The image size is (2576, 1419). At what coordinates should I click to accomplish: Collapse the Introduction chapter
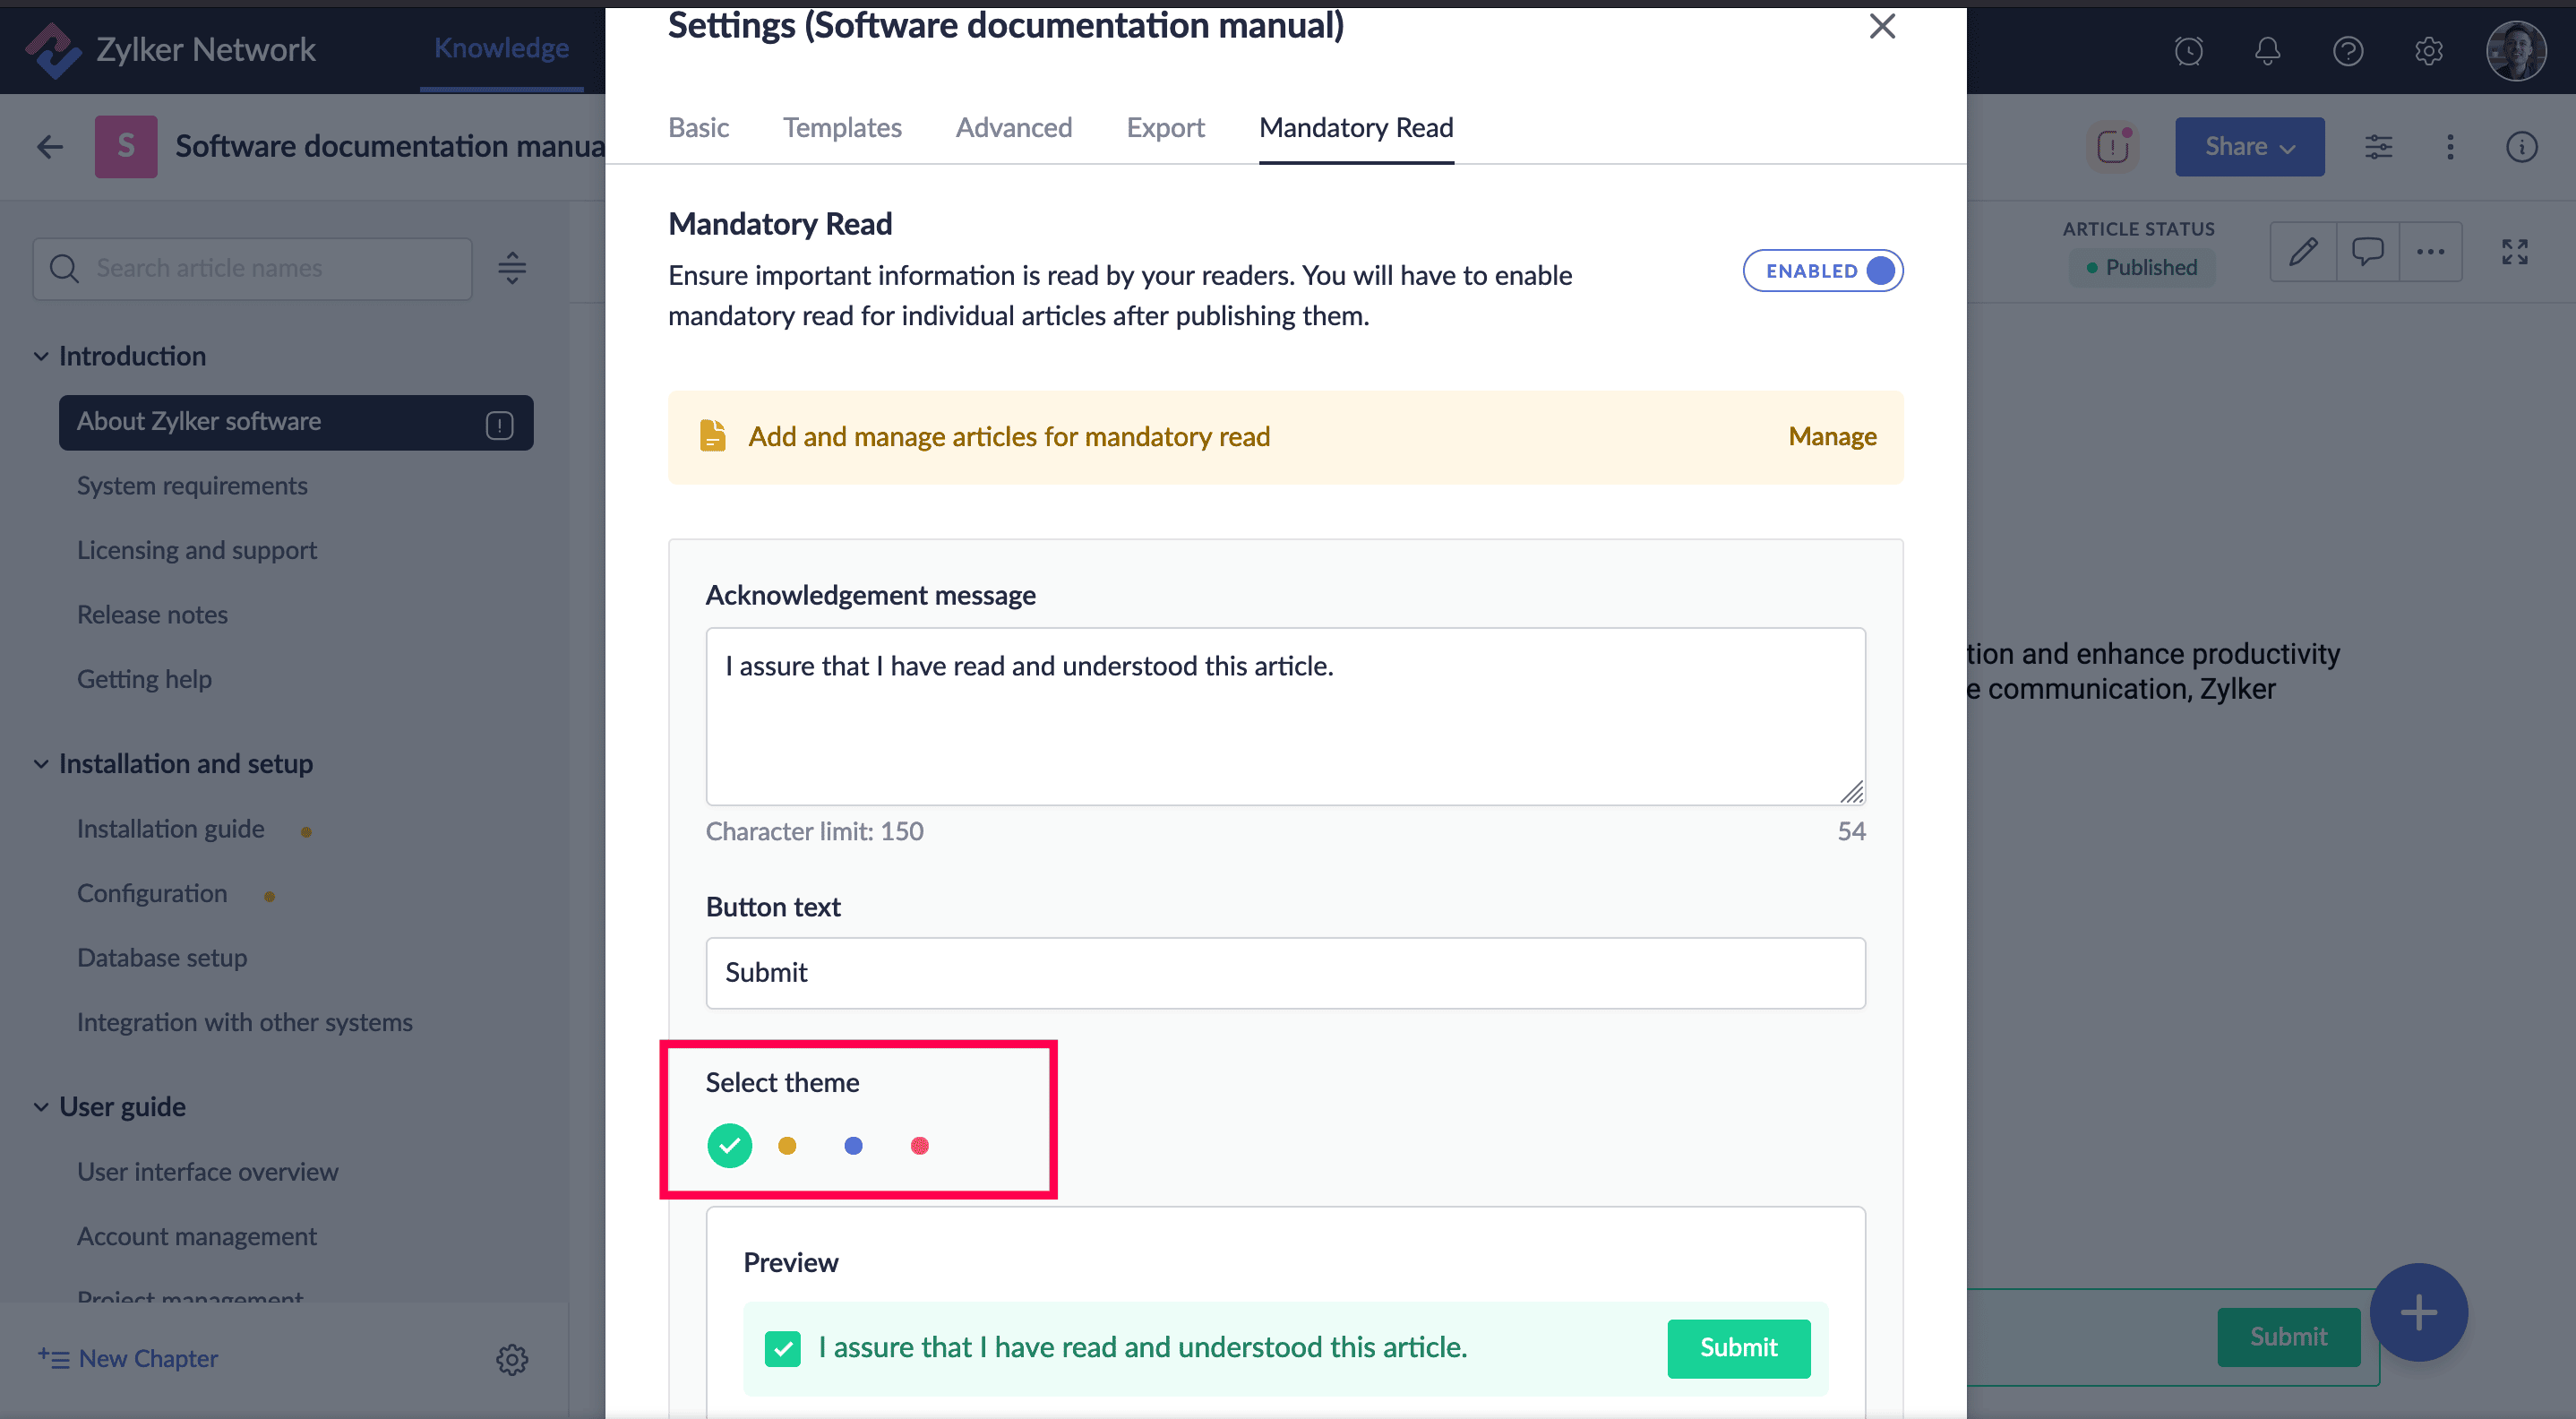pos(41,356)
